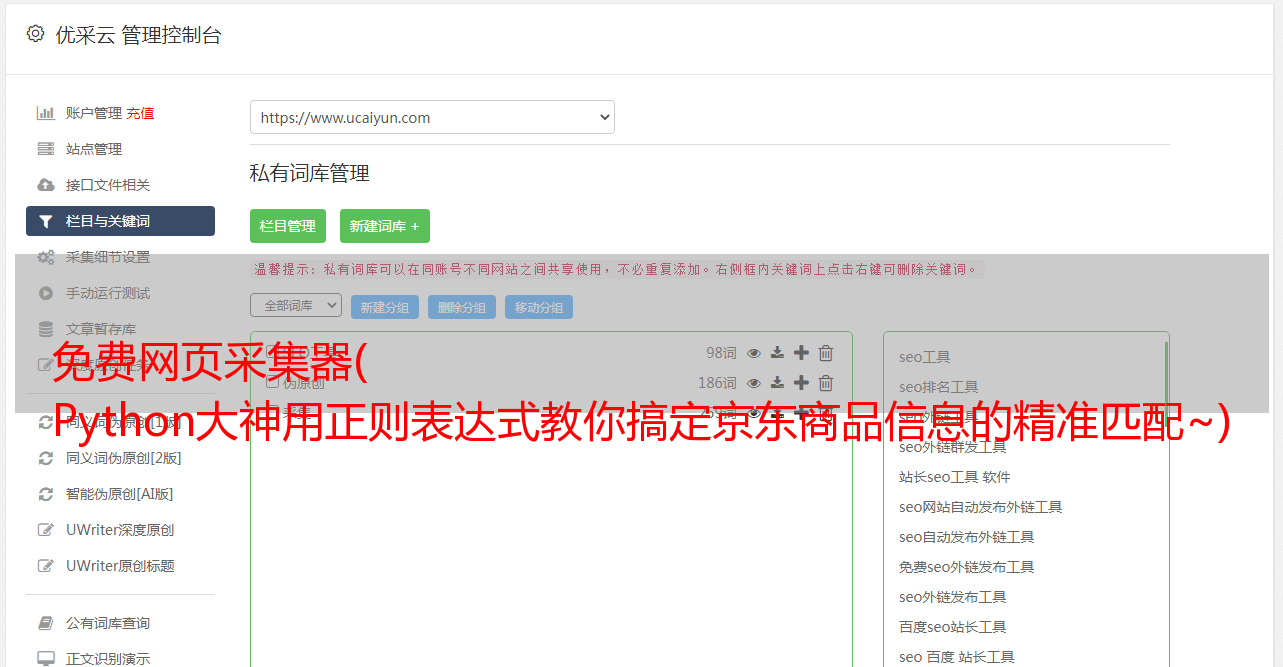
Task: View the 186词 伪原创 library with eye icon
Action: point(754,383)
